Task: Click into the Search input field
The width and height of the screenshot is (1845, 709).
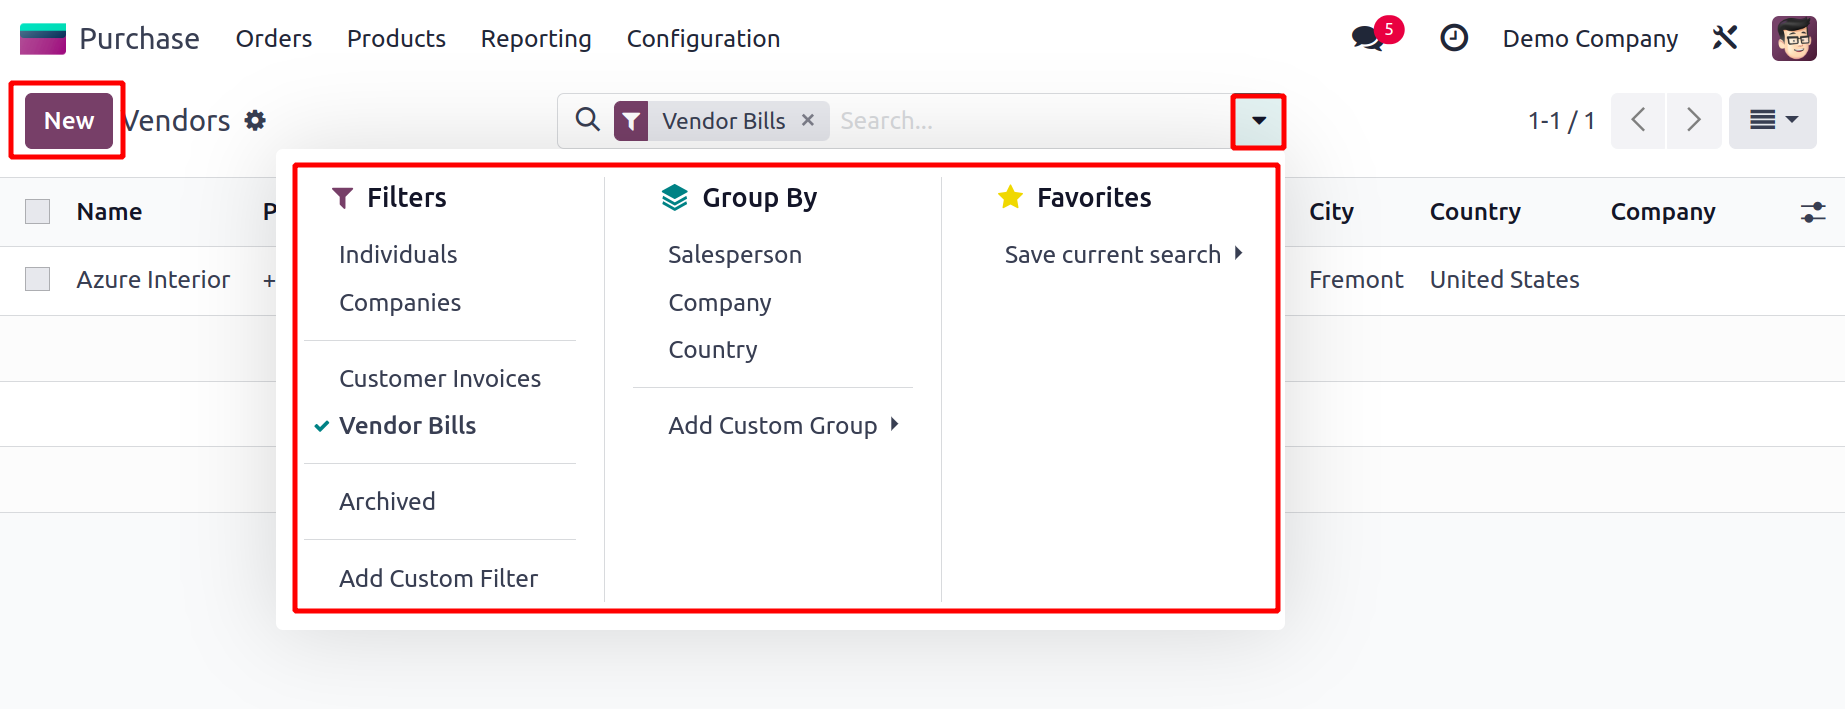Action: pyautogui.click(x=1030, y=121)
